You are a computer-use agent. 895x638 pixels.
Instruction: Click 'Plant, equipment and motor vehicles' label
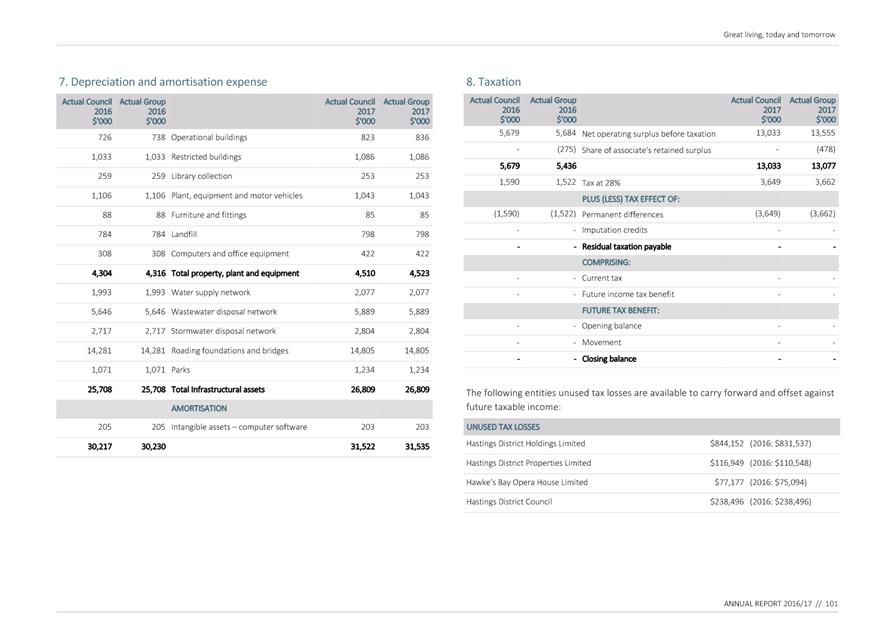point(237,196)
